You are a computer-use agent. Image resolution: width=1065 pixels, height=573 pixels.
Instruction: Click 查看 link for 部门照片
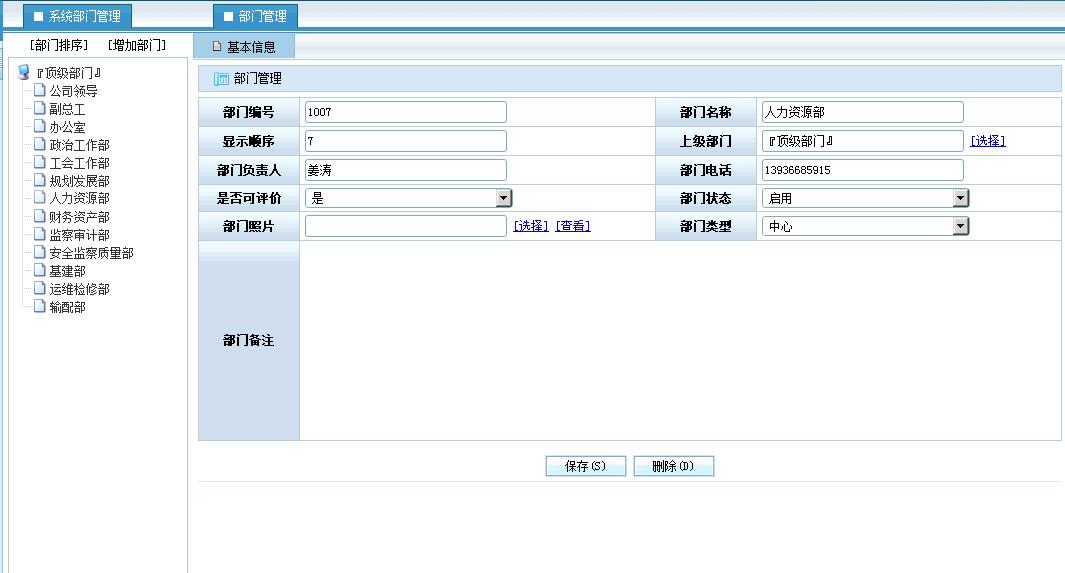click(573, 225)
